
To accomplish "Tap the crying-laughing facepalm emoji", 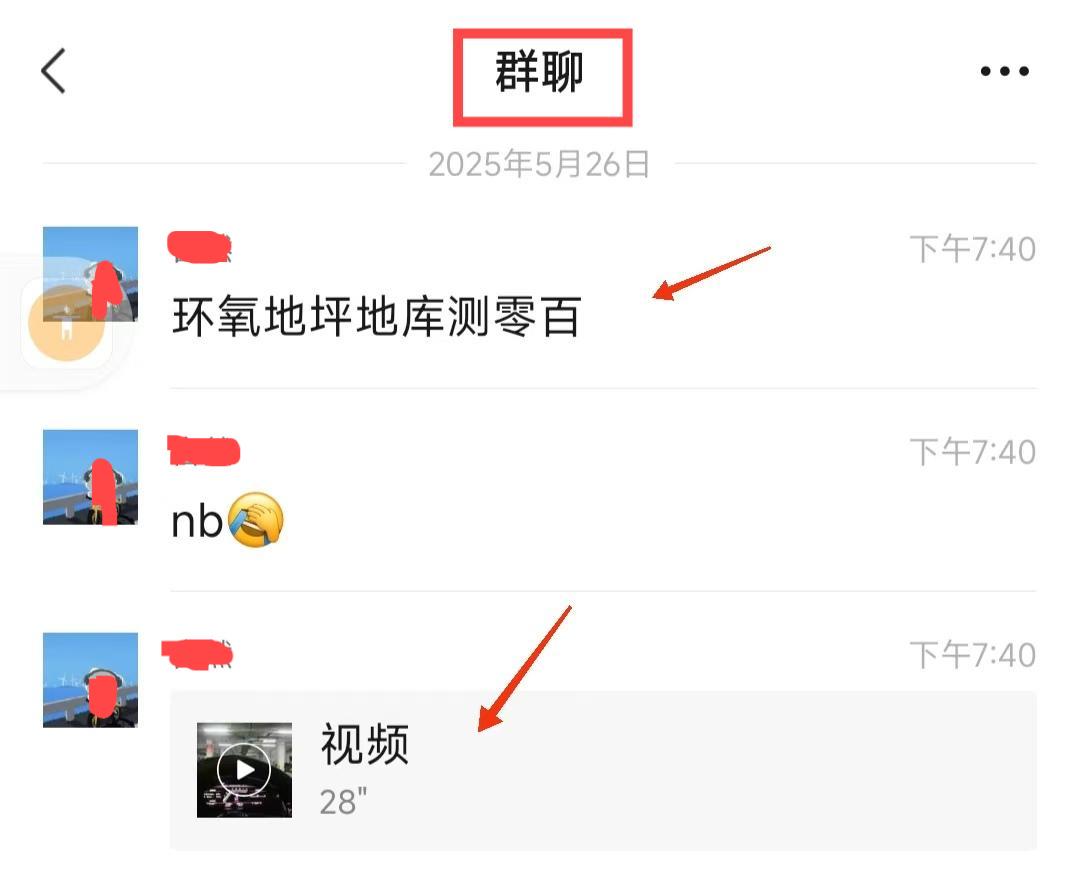I will tap(256, 520).
